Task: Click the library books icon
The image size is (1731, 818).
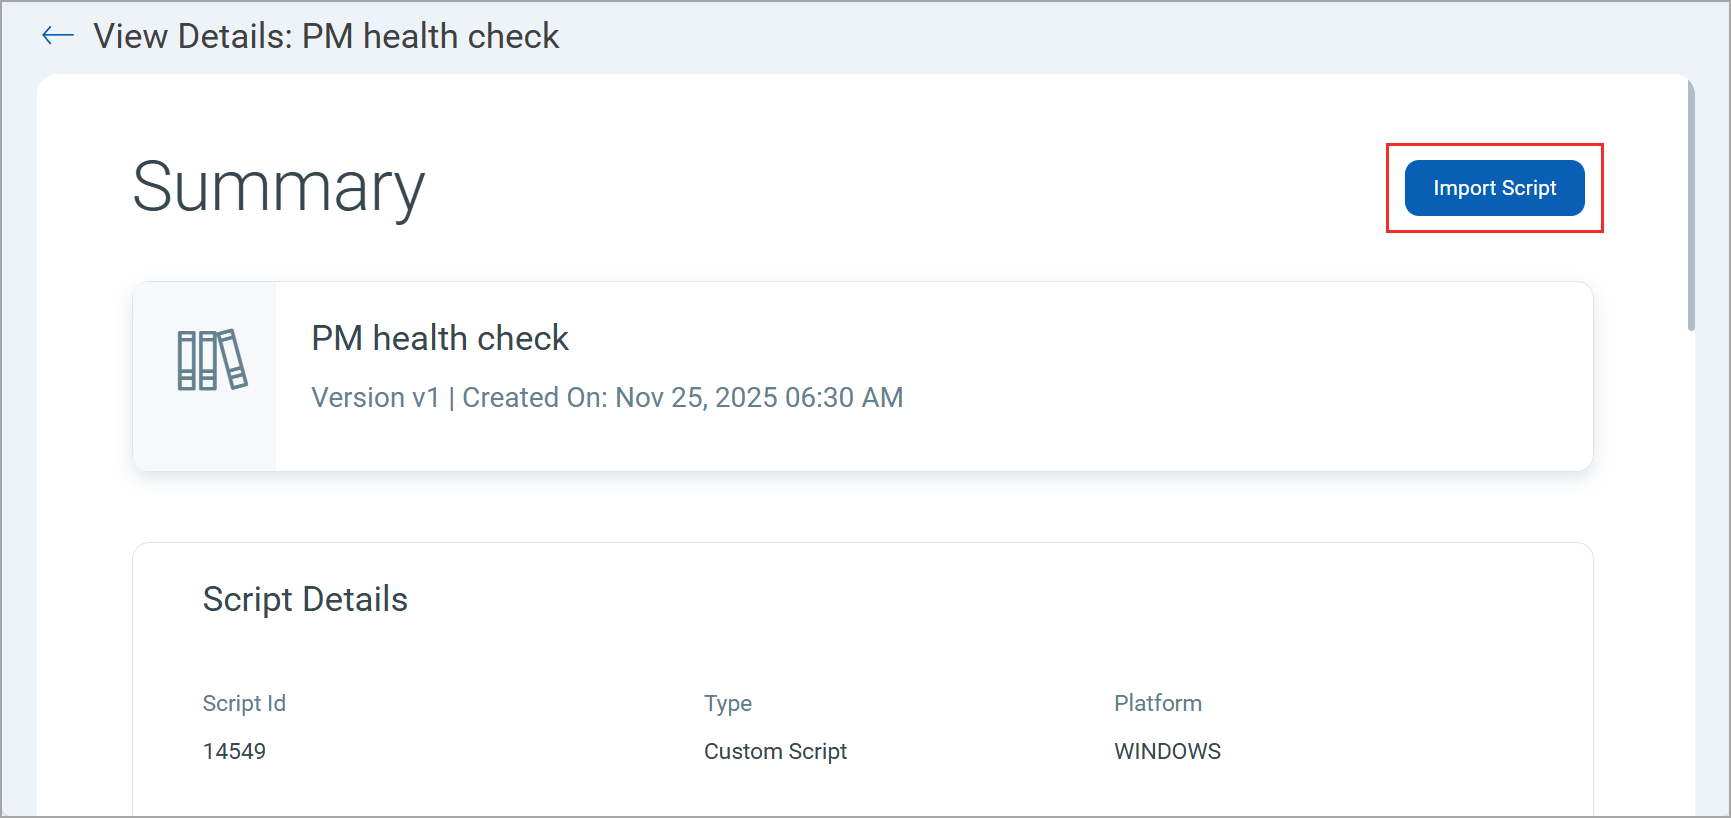Action: coord(212,360)
